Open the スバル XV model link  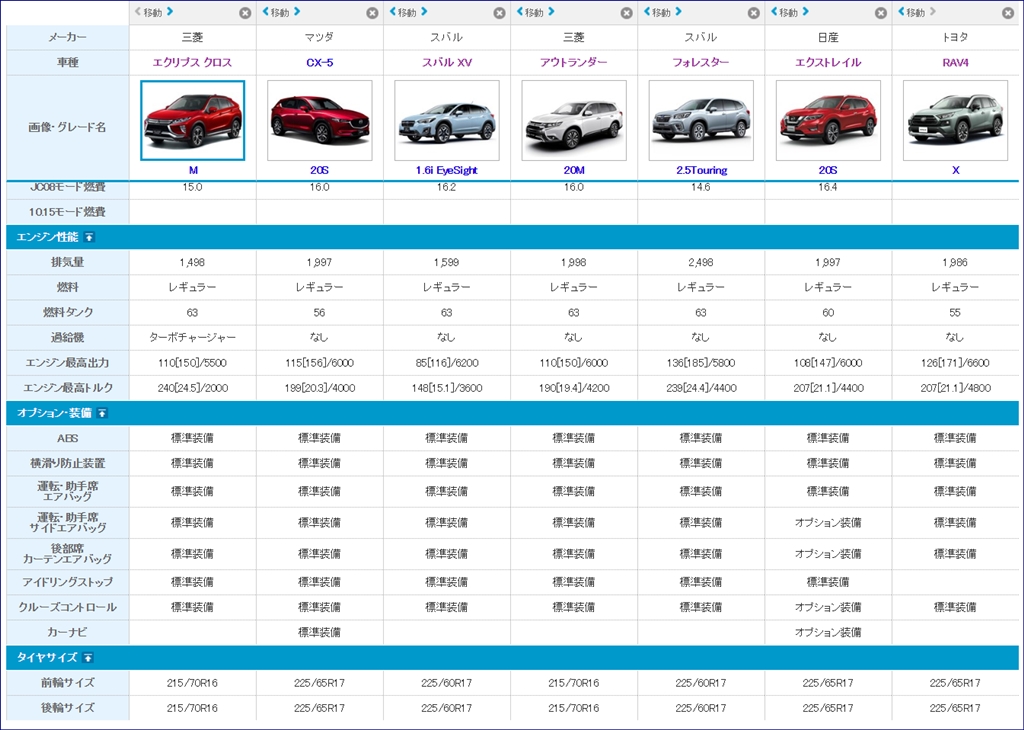point(447,63)
